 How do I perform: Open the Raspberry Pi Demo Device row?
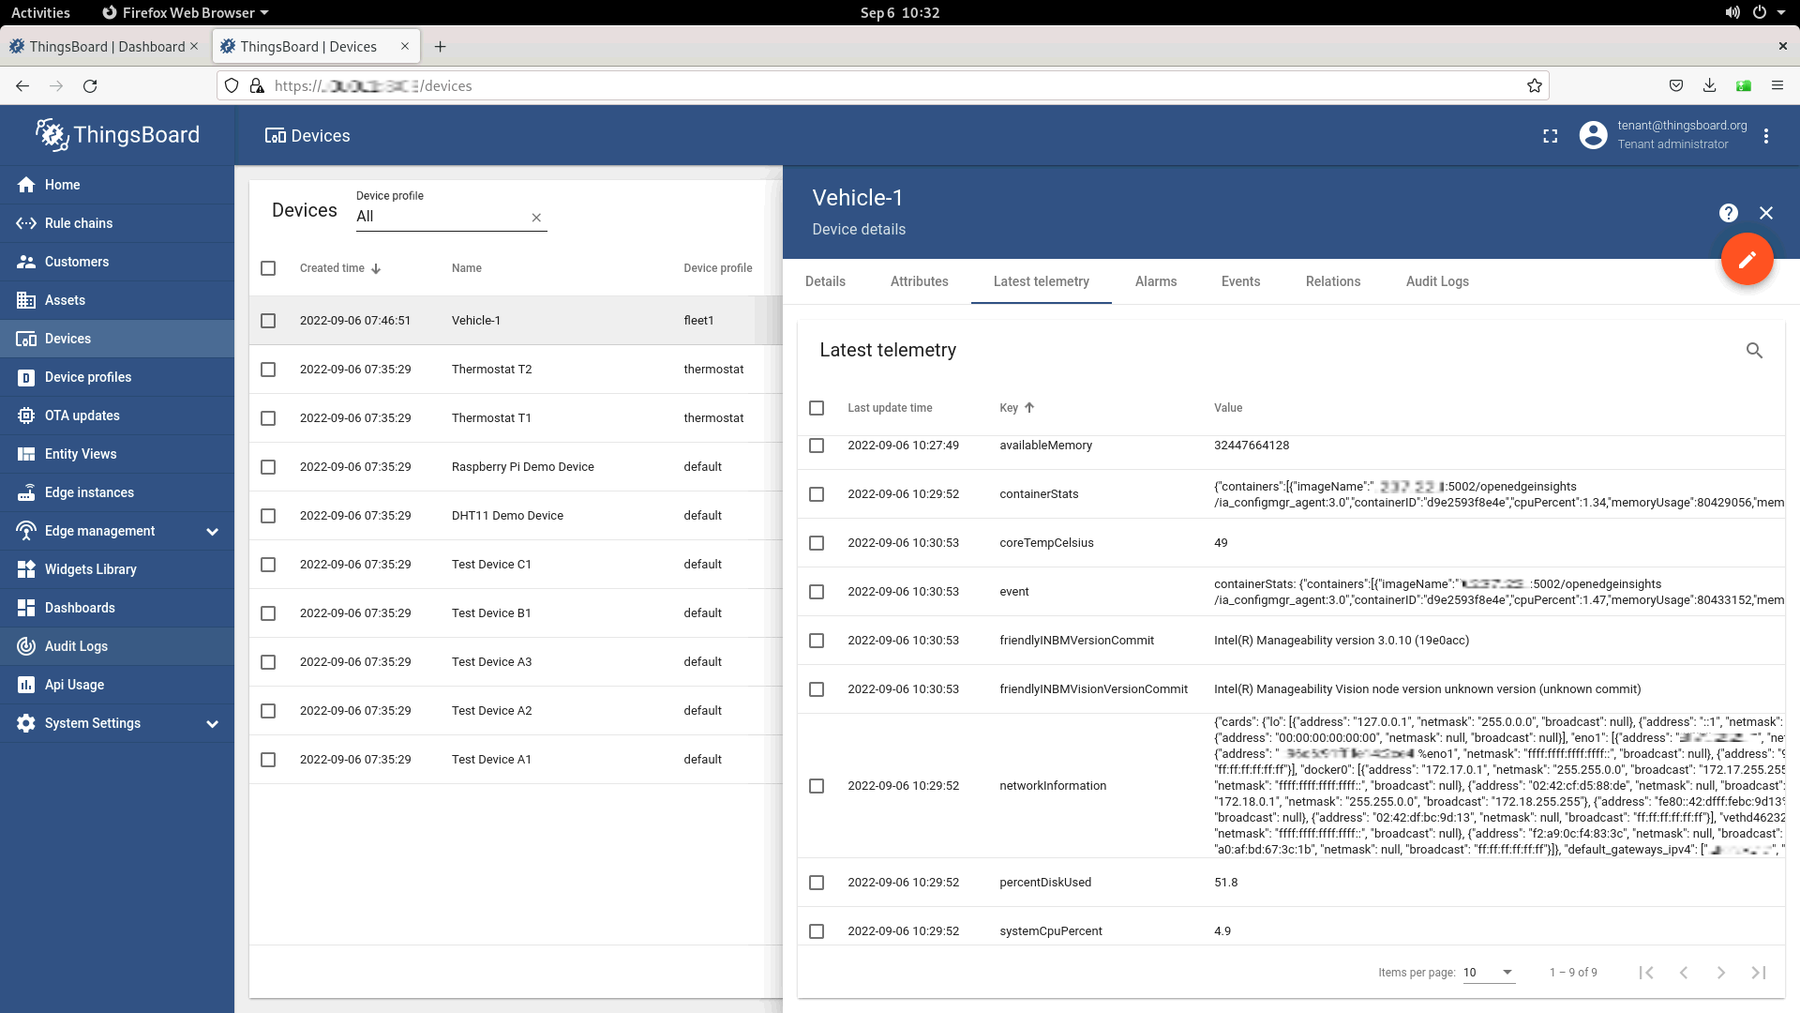515,467
